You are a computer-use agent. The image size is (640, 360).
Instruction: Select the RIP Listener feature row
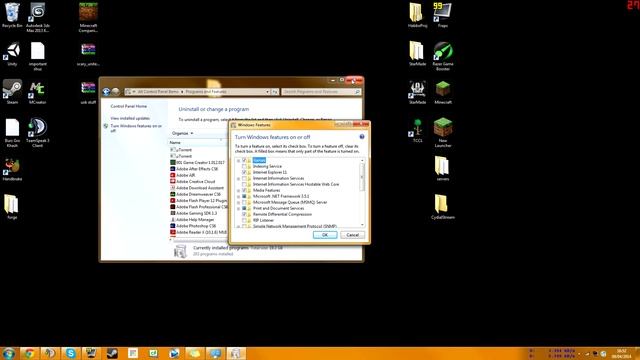(263, 220)
